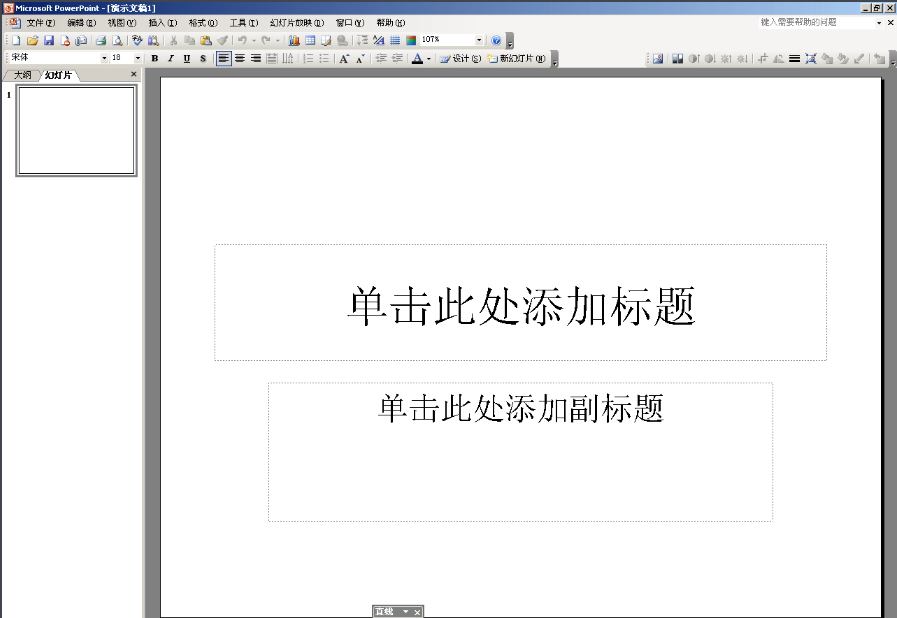Open the picture color mode button
Viewport: 897px width, 618px height.
677,58
